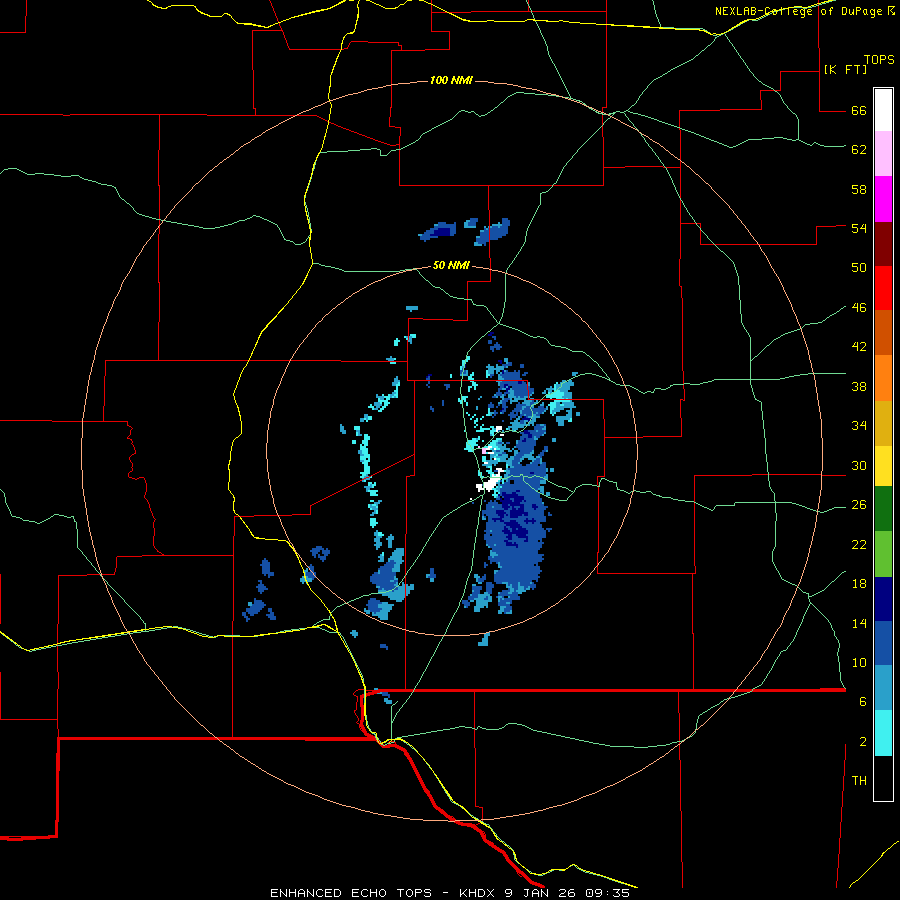The height and width of the screenshot is (900, 900).
Task: Click the legend value "18"
Action: pyautogui.click(x=859, y=584)
